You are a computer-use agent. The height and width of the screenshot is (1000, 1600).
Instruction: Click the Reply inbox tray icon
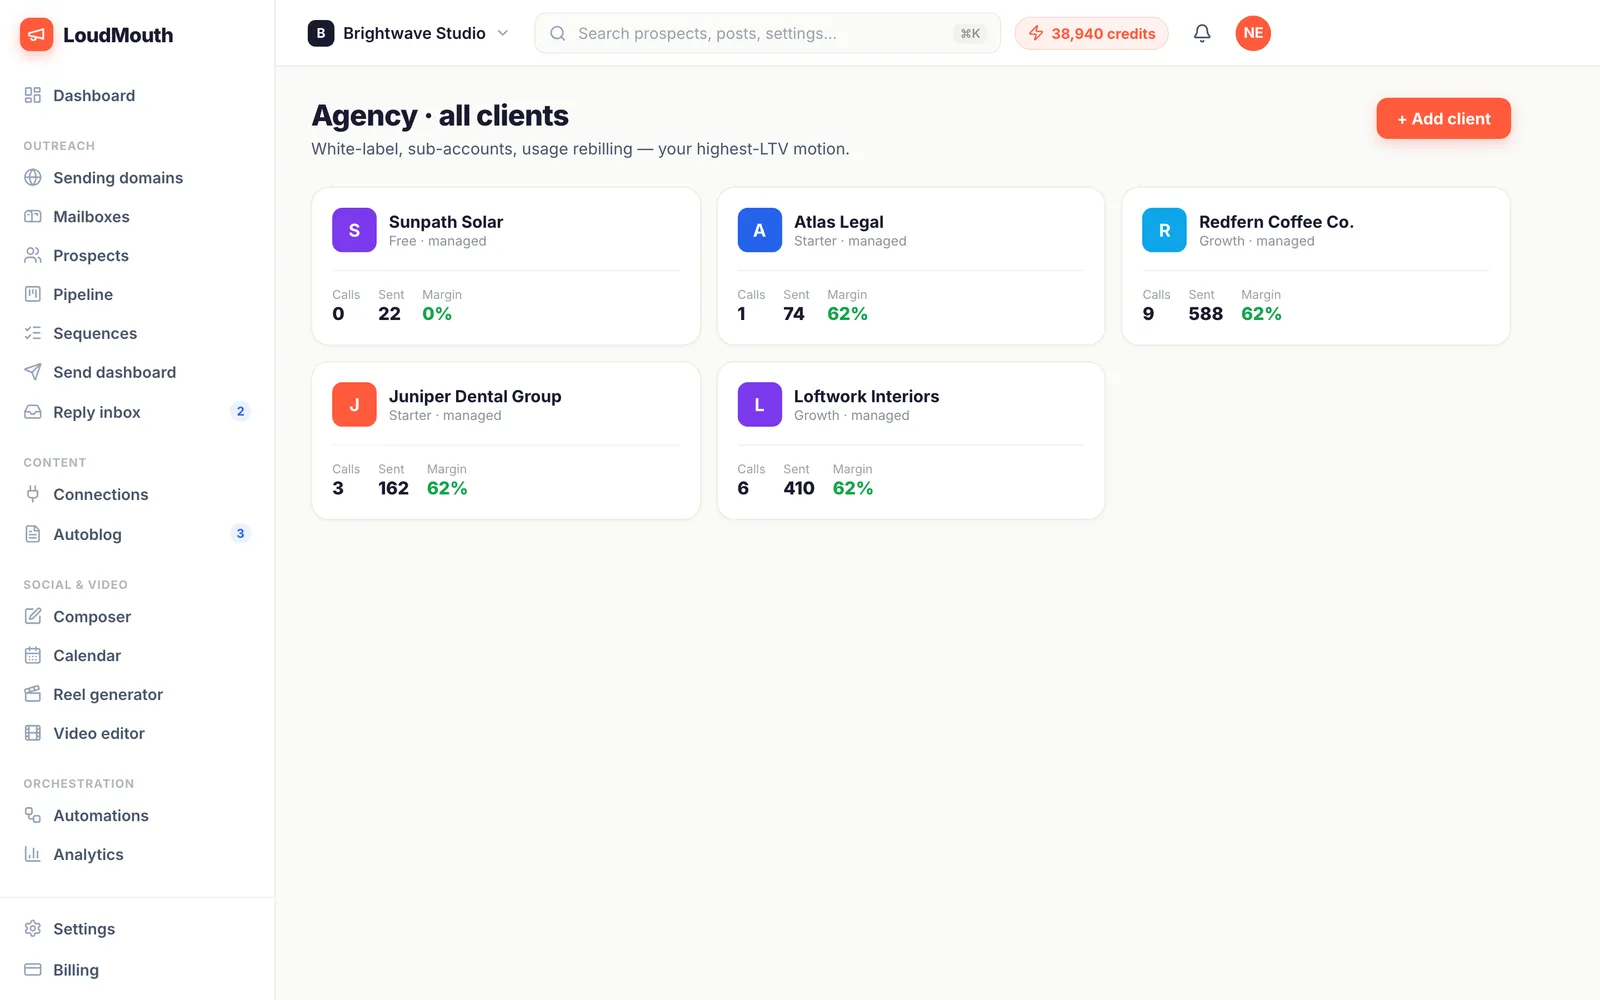click(33, 412)
